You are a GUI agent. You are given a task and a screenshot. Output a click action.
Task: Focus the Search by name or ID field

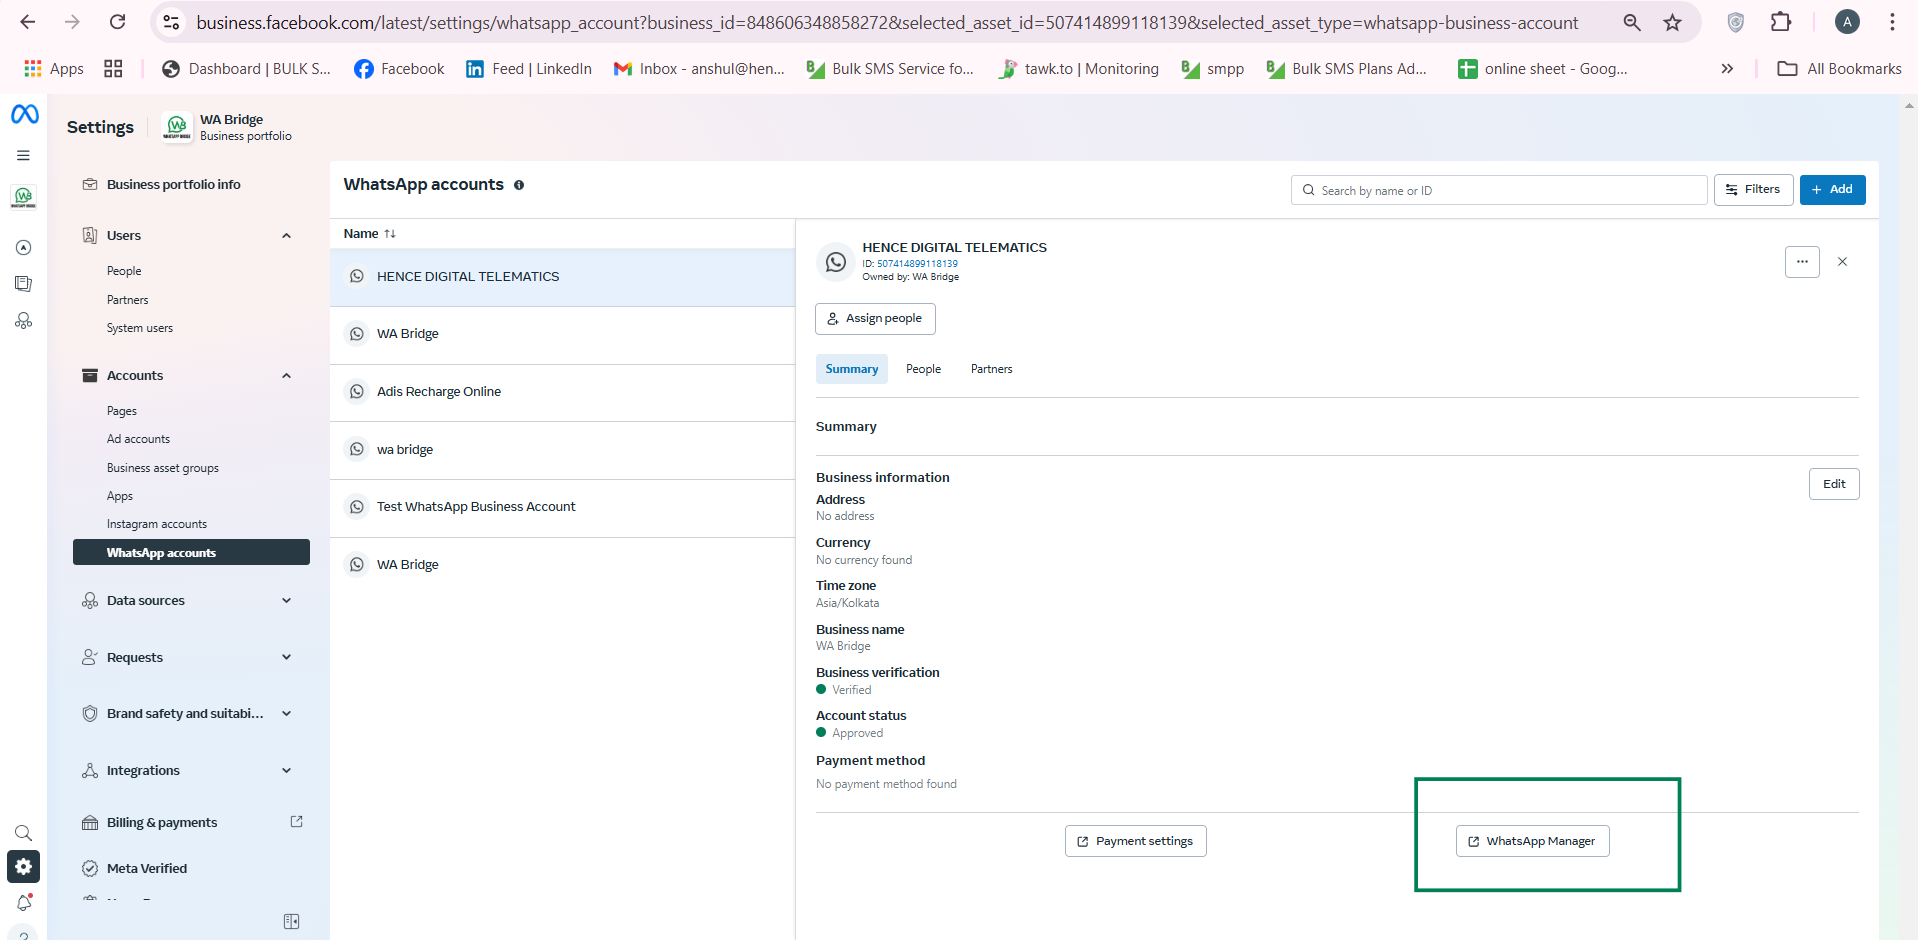(x=1498, y=190)
